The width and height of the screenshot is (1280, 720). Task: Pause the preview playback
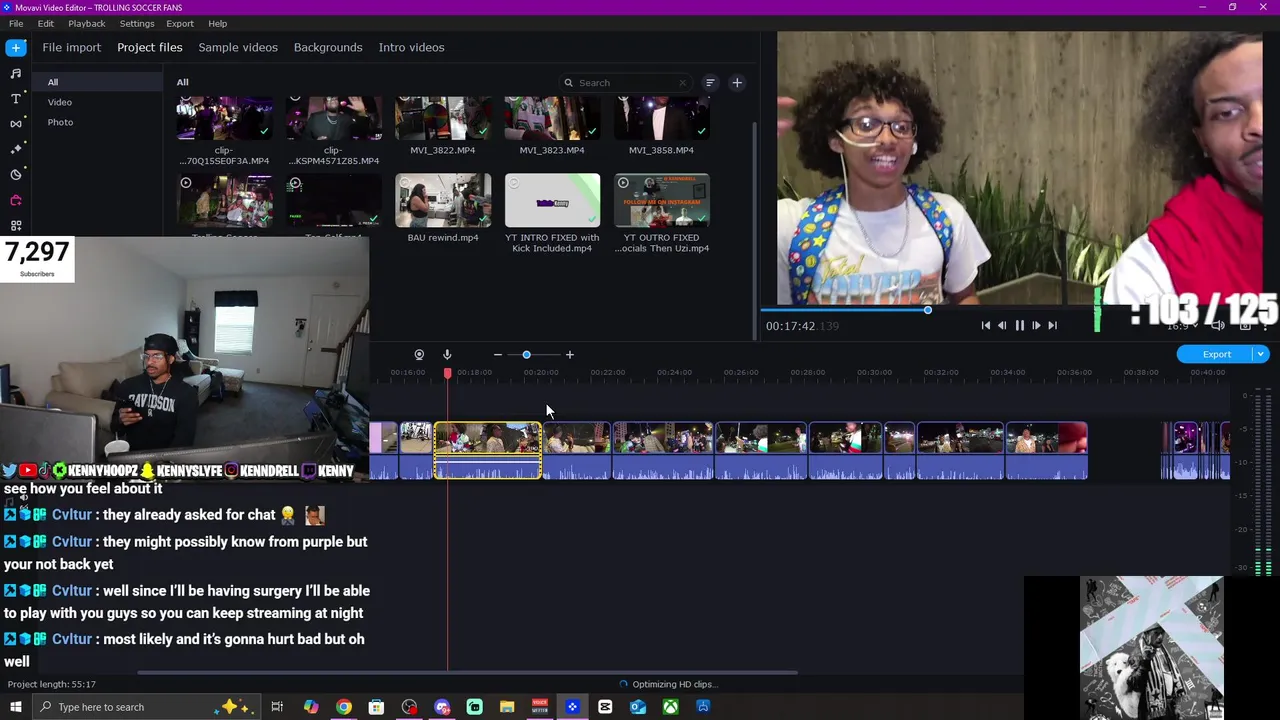point(1020,325)
